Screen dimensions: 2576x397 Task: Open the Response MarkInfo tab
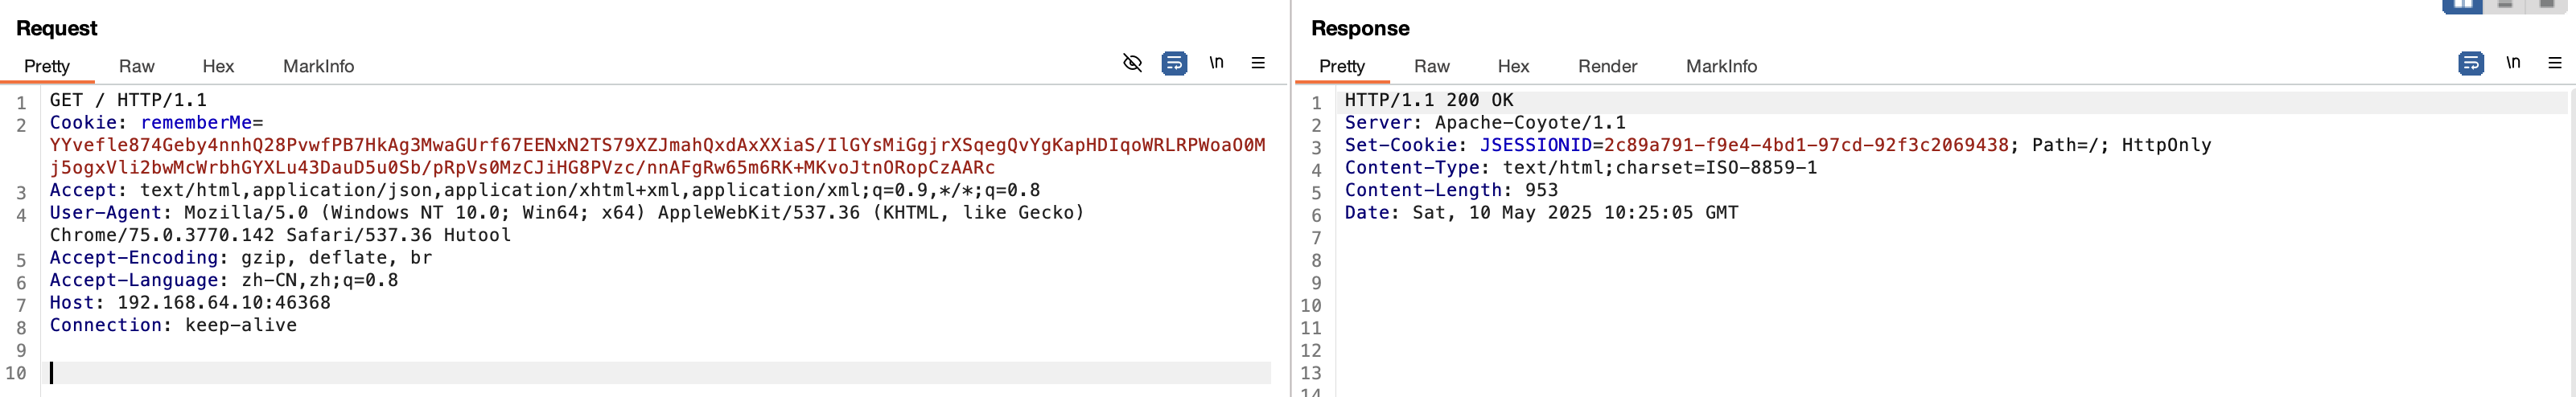[x=1721, y=66]
